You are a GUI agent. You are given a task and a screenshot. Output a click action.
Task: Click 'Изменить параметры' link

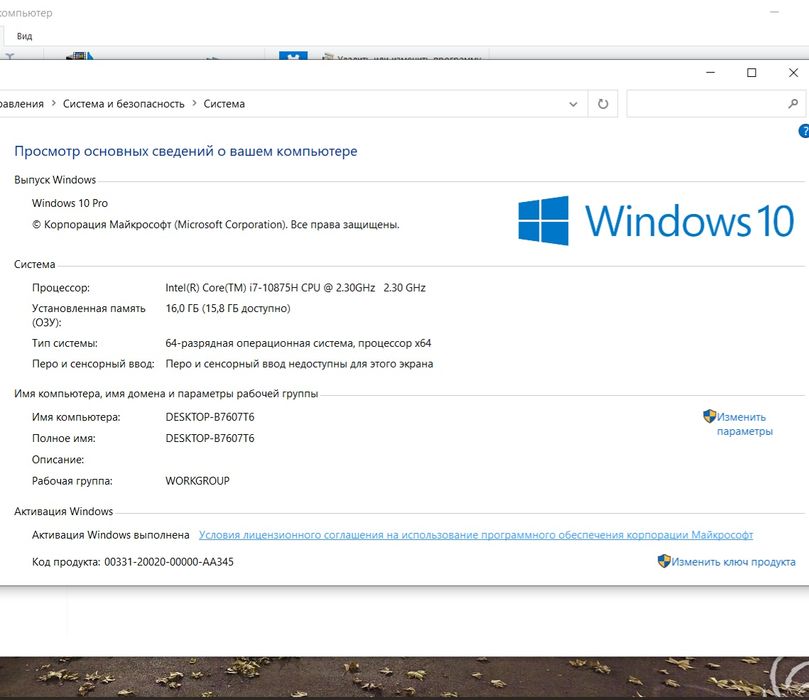pyautogui.click(x=744, y=424)
